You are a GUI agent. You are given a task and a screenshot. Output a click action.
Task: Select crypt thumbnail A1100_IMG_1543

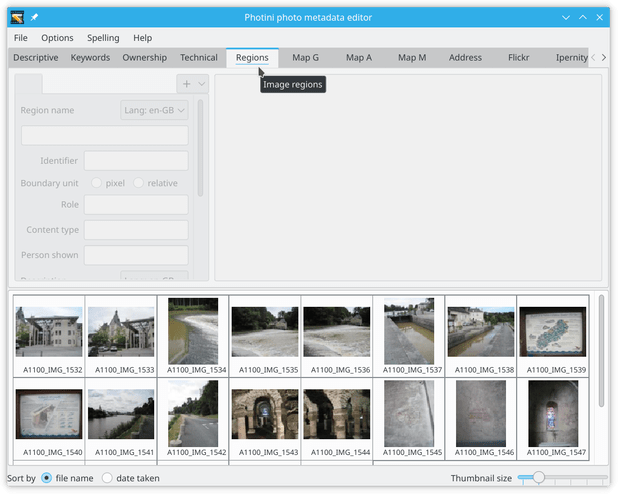tap(265, 418)
